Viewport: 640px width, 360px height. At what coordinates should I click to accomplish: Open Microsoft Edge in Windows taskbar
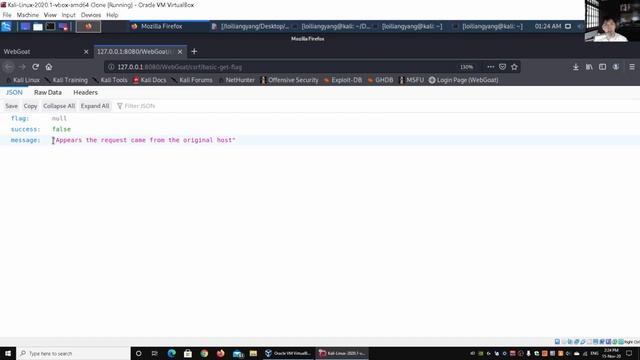(171, 353)
